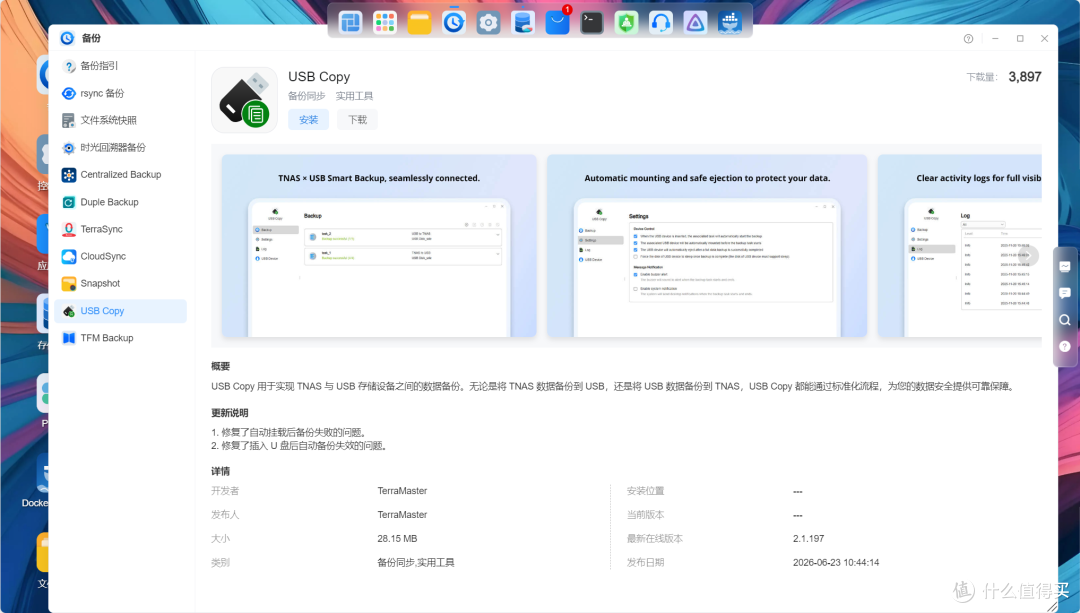Open Docker whale icon in top dock
This screenshot has width=1080, height=613.
(x=729, y=23)
